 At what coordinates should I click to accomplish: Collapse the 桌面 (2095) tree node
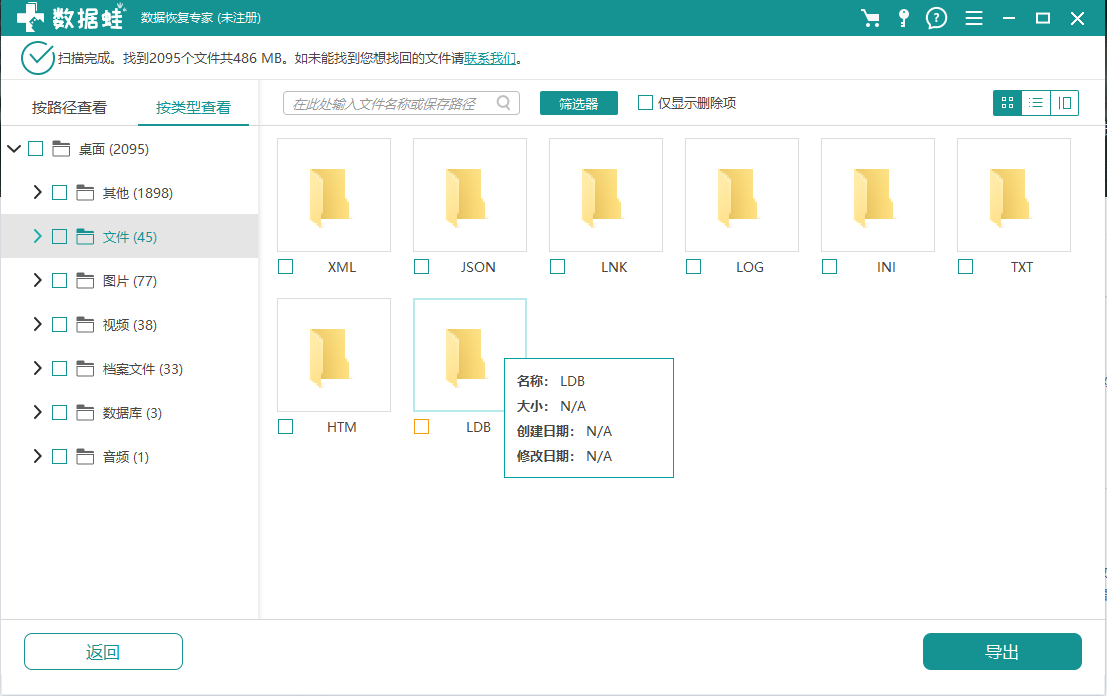click(x=14, y=149)
